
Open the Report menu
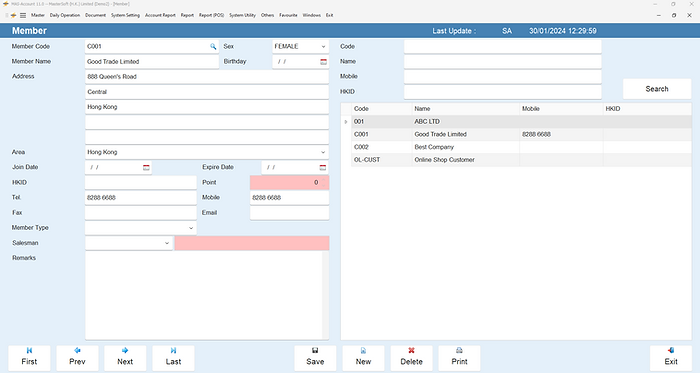coord(187,15)
